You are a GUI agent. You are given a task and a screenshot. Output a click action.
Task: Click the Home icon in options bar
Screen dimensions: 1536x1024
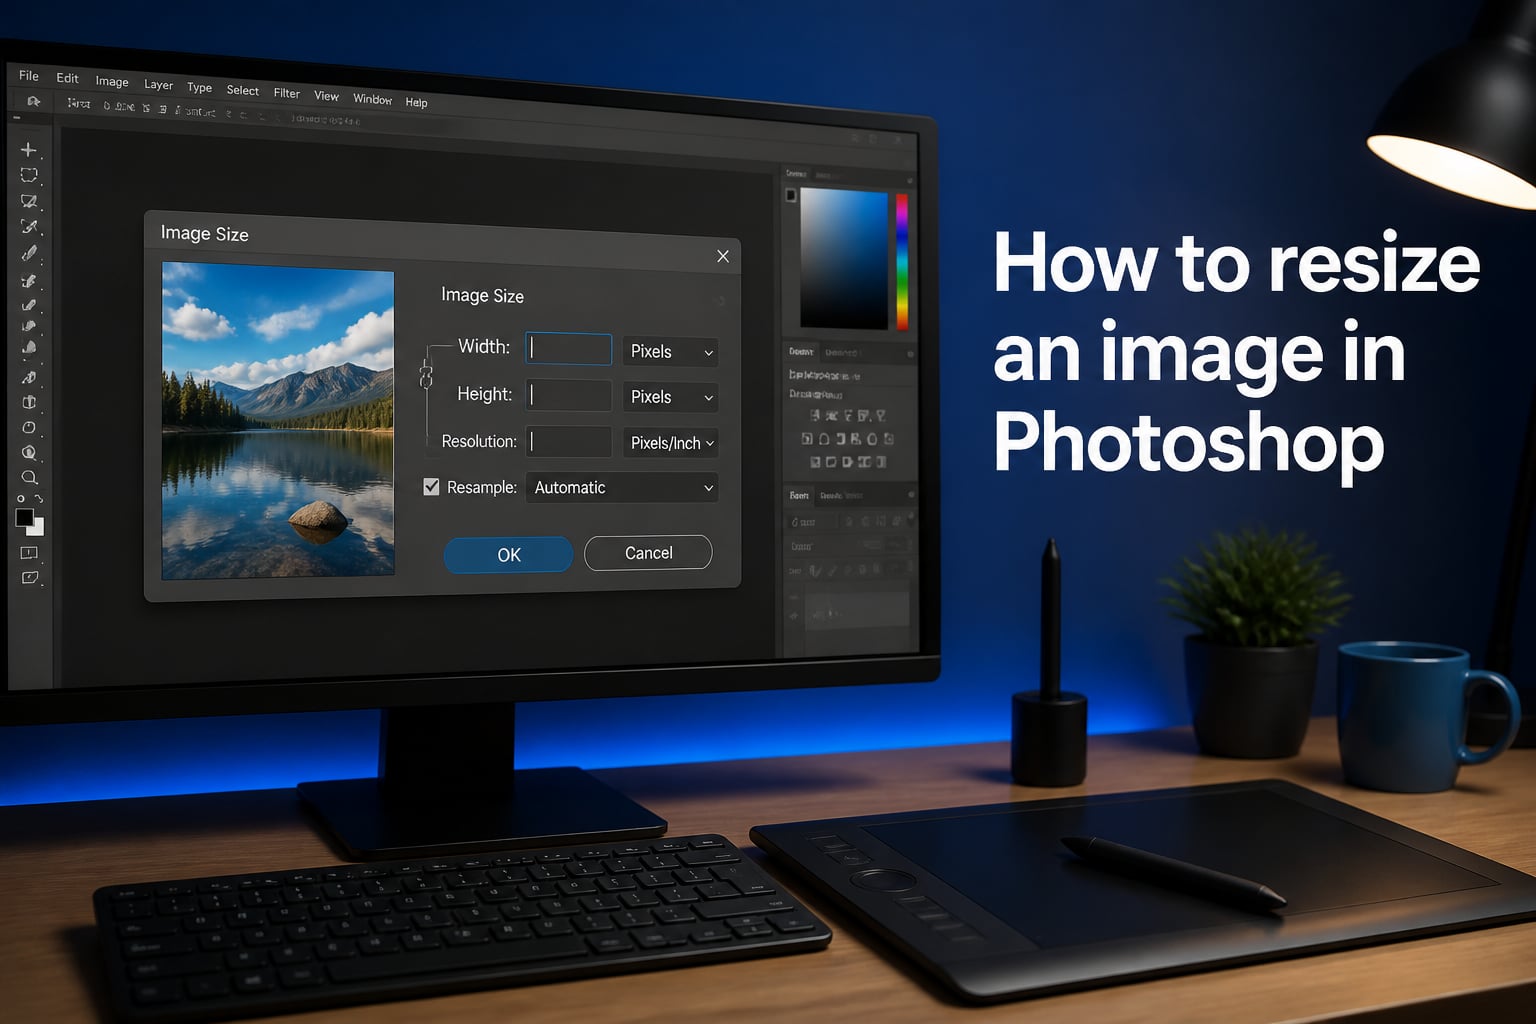pyautogui.click(x=34, y=101)
